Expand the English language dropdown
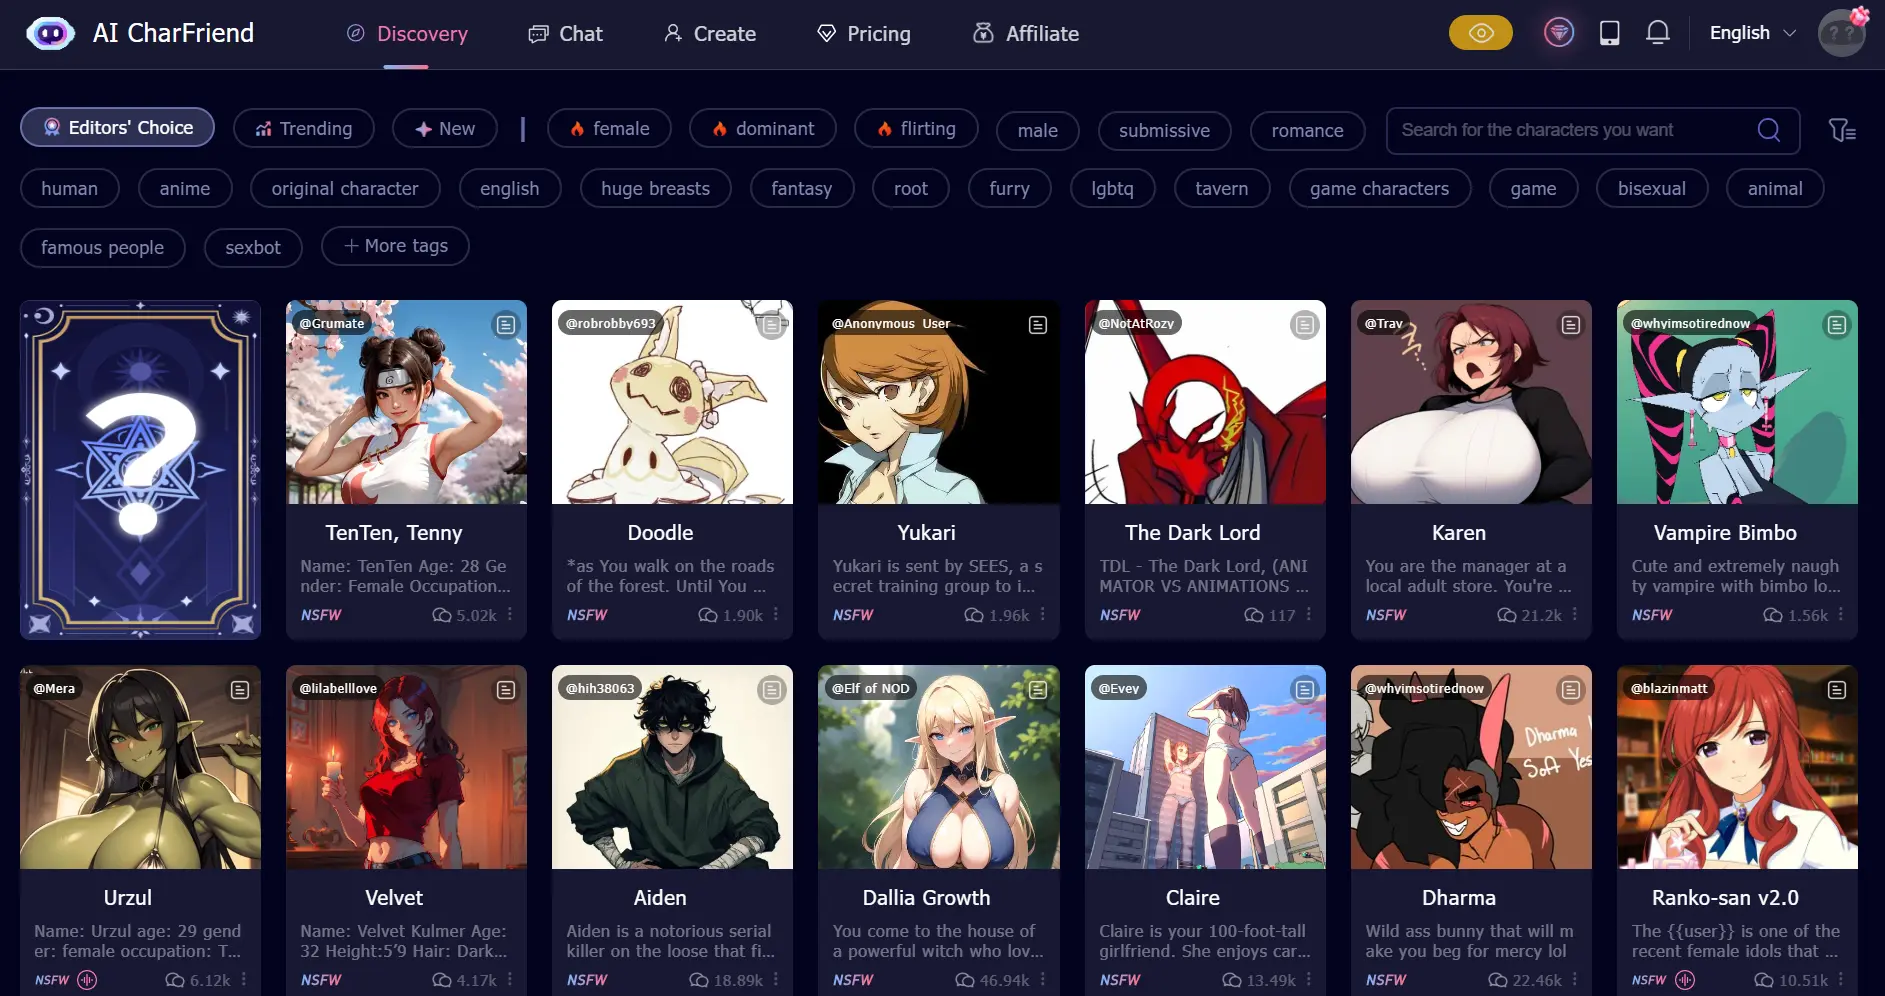This screenshot has width=1885, height=996. tap(1752, 33)
